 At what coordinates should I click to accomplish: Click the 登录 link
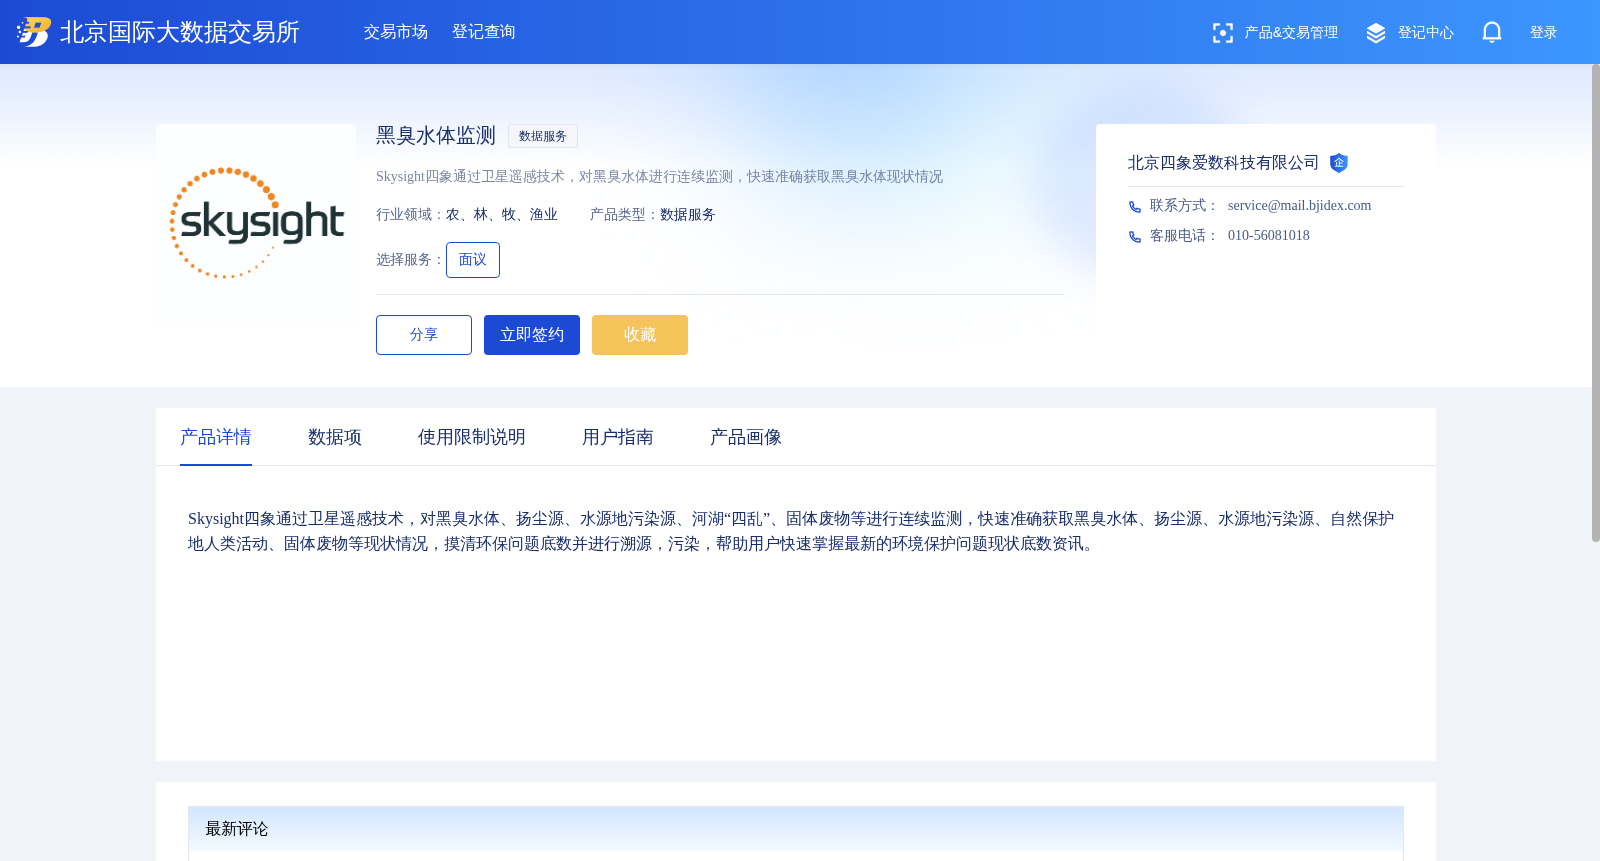click(1544, 33)
